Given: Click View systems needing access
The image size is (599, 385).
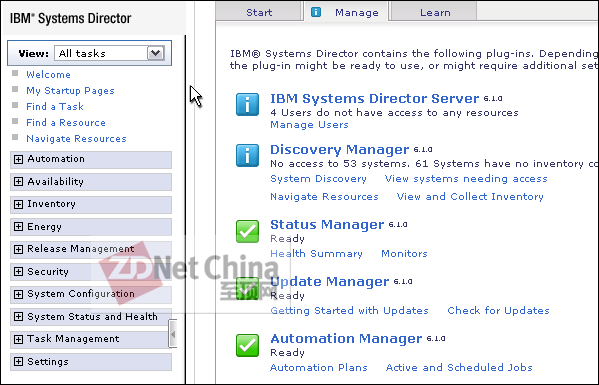Looking at the screenshot, I should pos(466,179).
